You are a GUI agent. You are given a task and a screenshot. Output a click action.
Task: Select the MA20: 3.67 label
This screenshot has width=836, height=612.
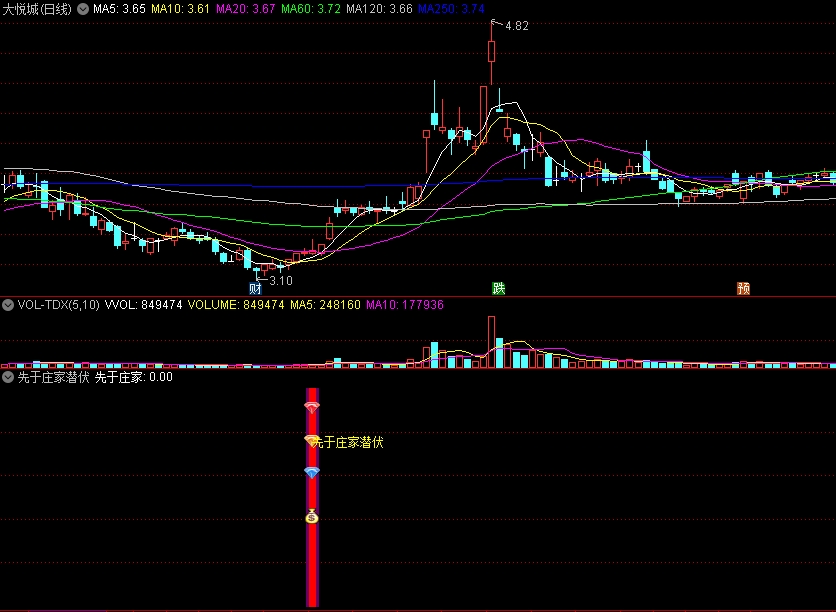pos(246,9)
